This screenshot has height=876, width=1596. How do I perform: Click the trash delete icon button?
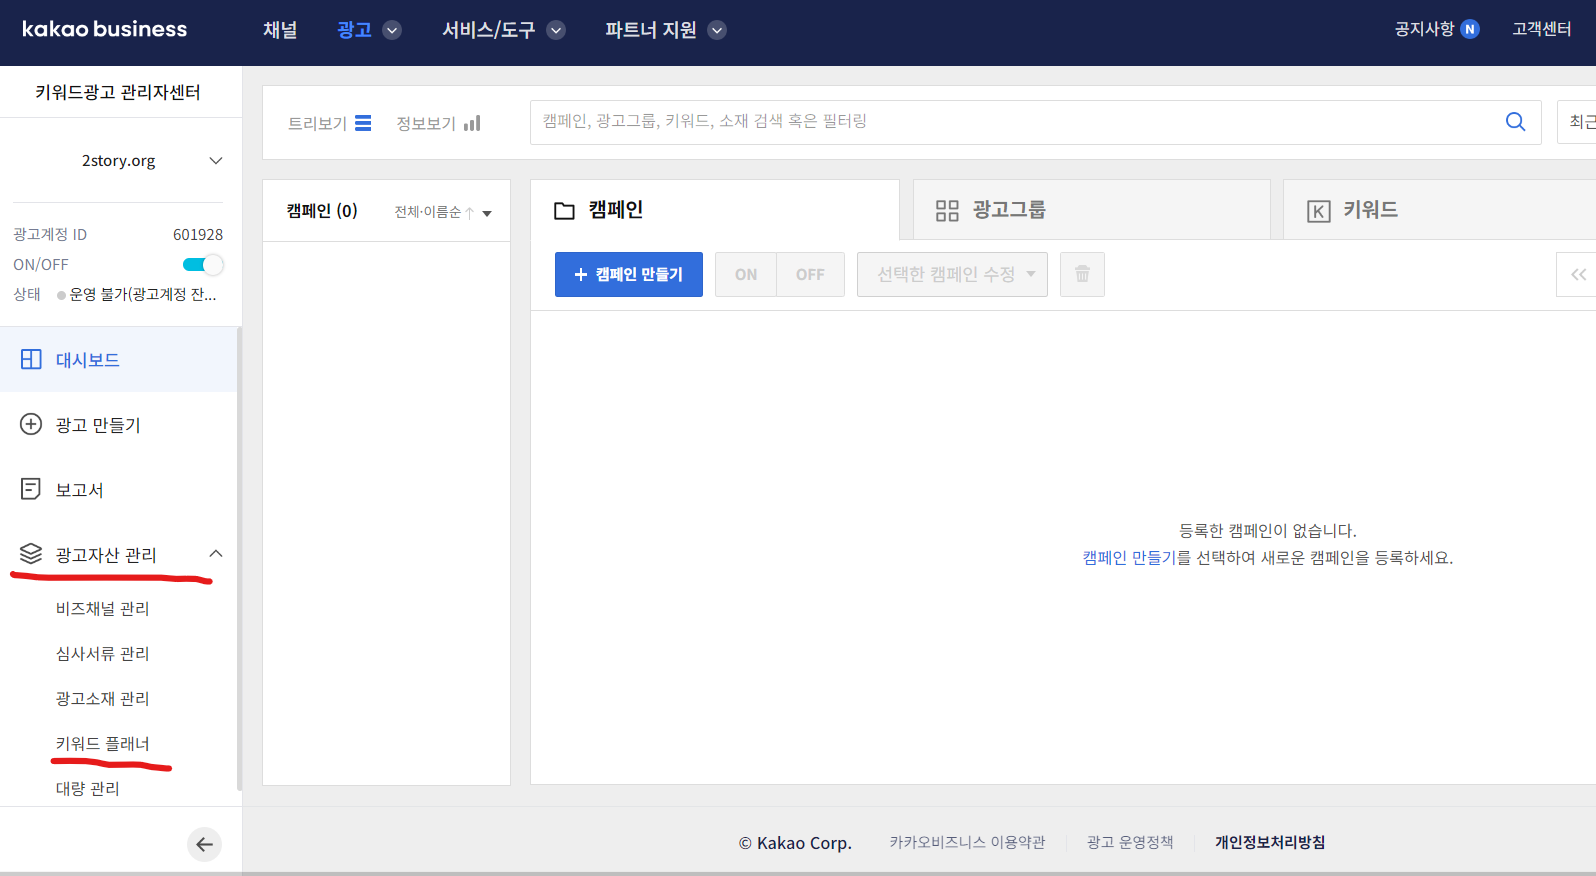click(x=1082, y=274)
